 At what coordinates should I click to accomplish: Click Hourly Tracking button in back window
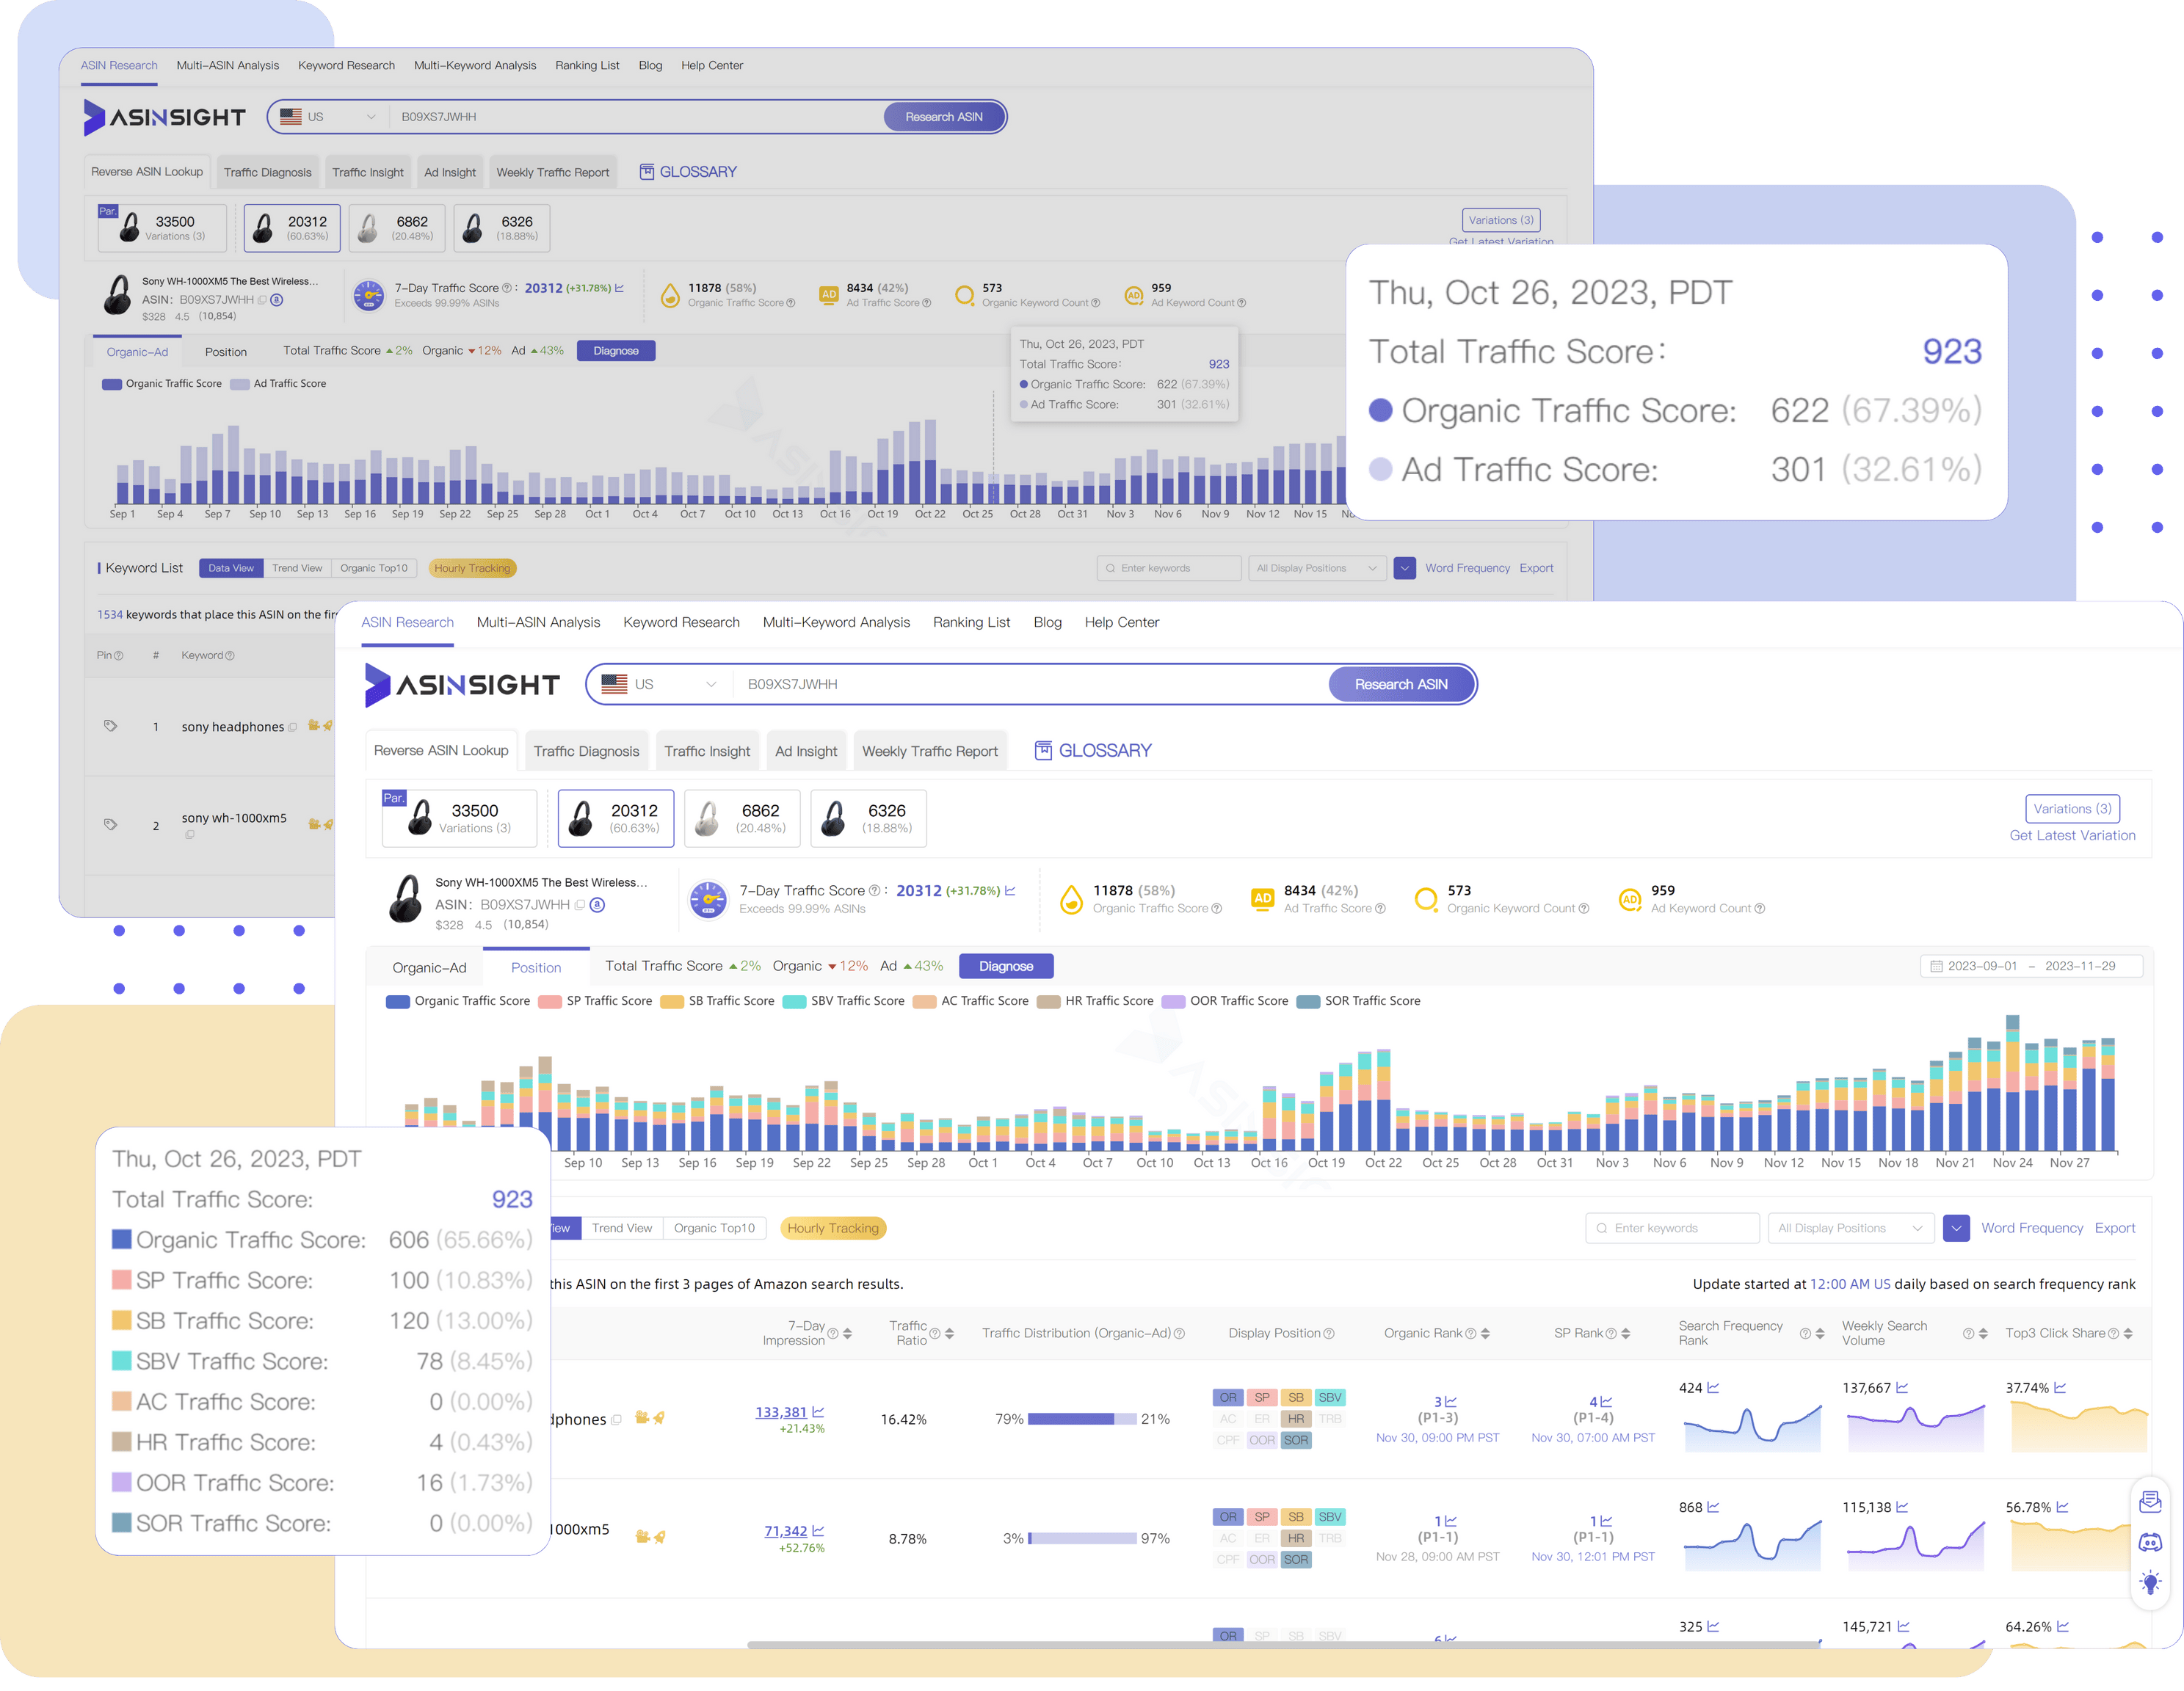coord(472,568)
